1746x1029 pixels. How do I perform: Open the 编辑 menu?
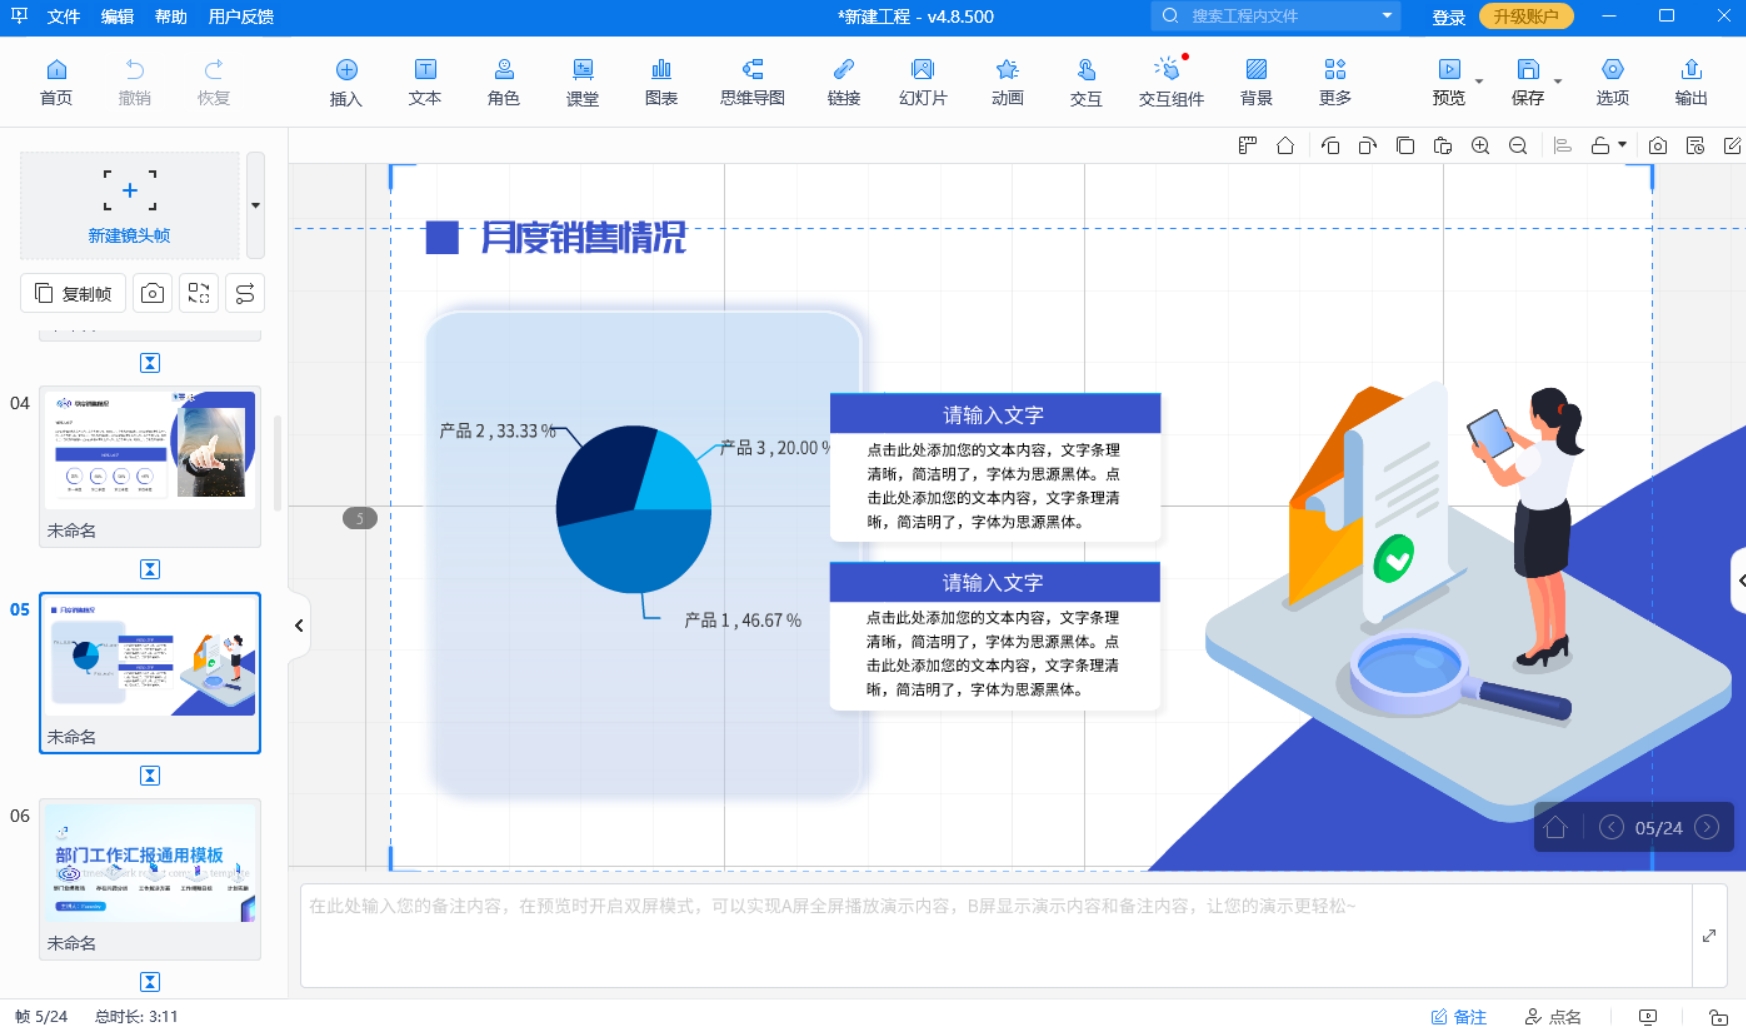[117, 17]
